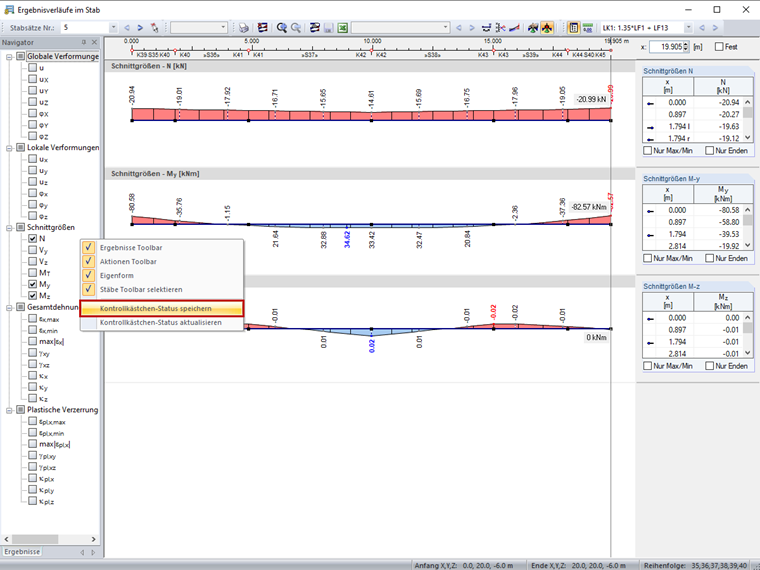Viewport: 760px width, 570px height.
Task: Click the pick member set icon
Action: [x=154, y=28]
